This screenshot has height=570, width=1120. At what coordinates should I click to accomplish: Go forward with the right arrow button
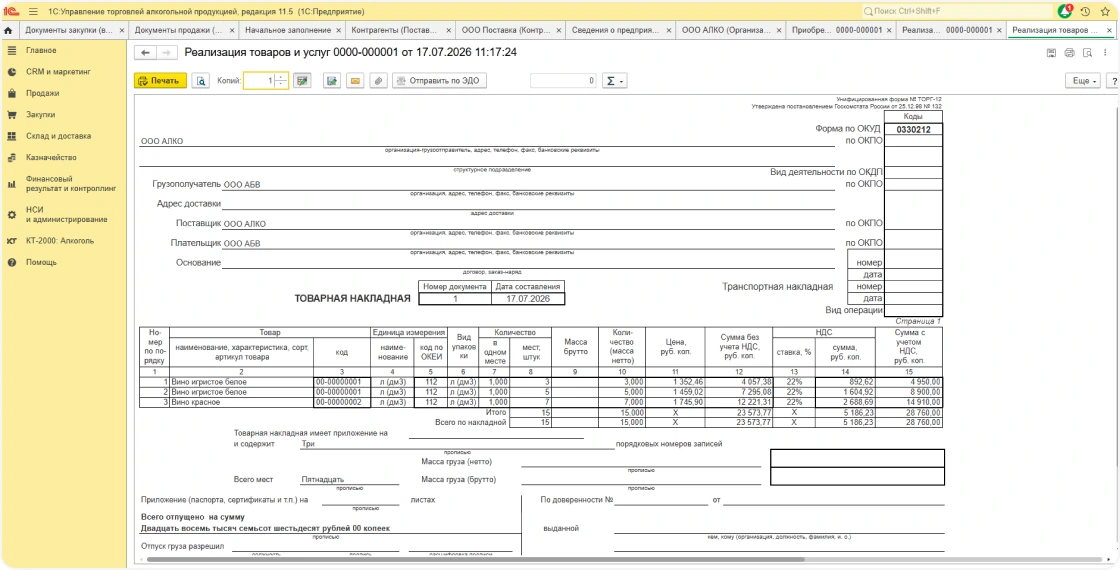[166, 53]
